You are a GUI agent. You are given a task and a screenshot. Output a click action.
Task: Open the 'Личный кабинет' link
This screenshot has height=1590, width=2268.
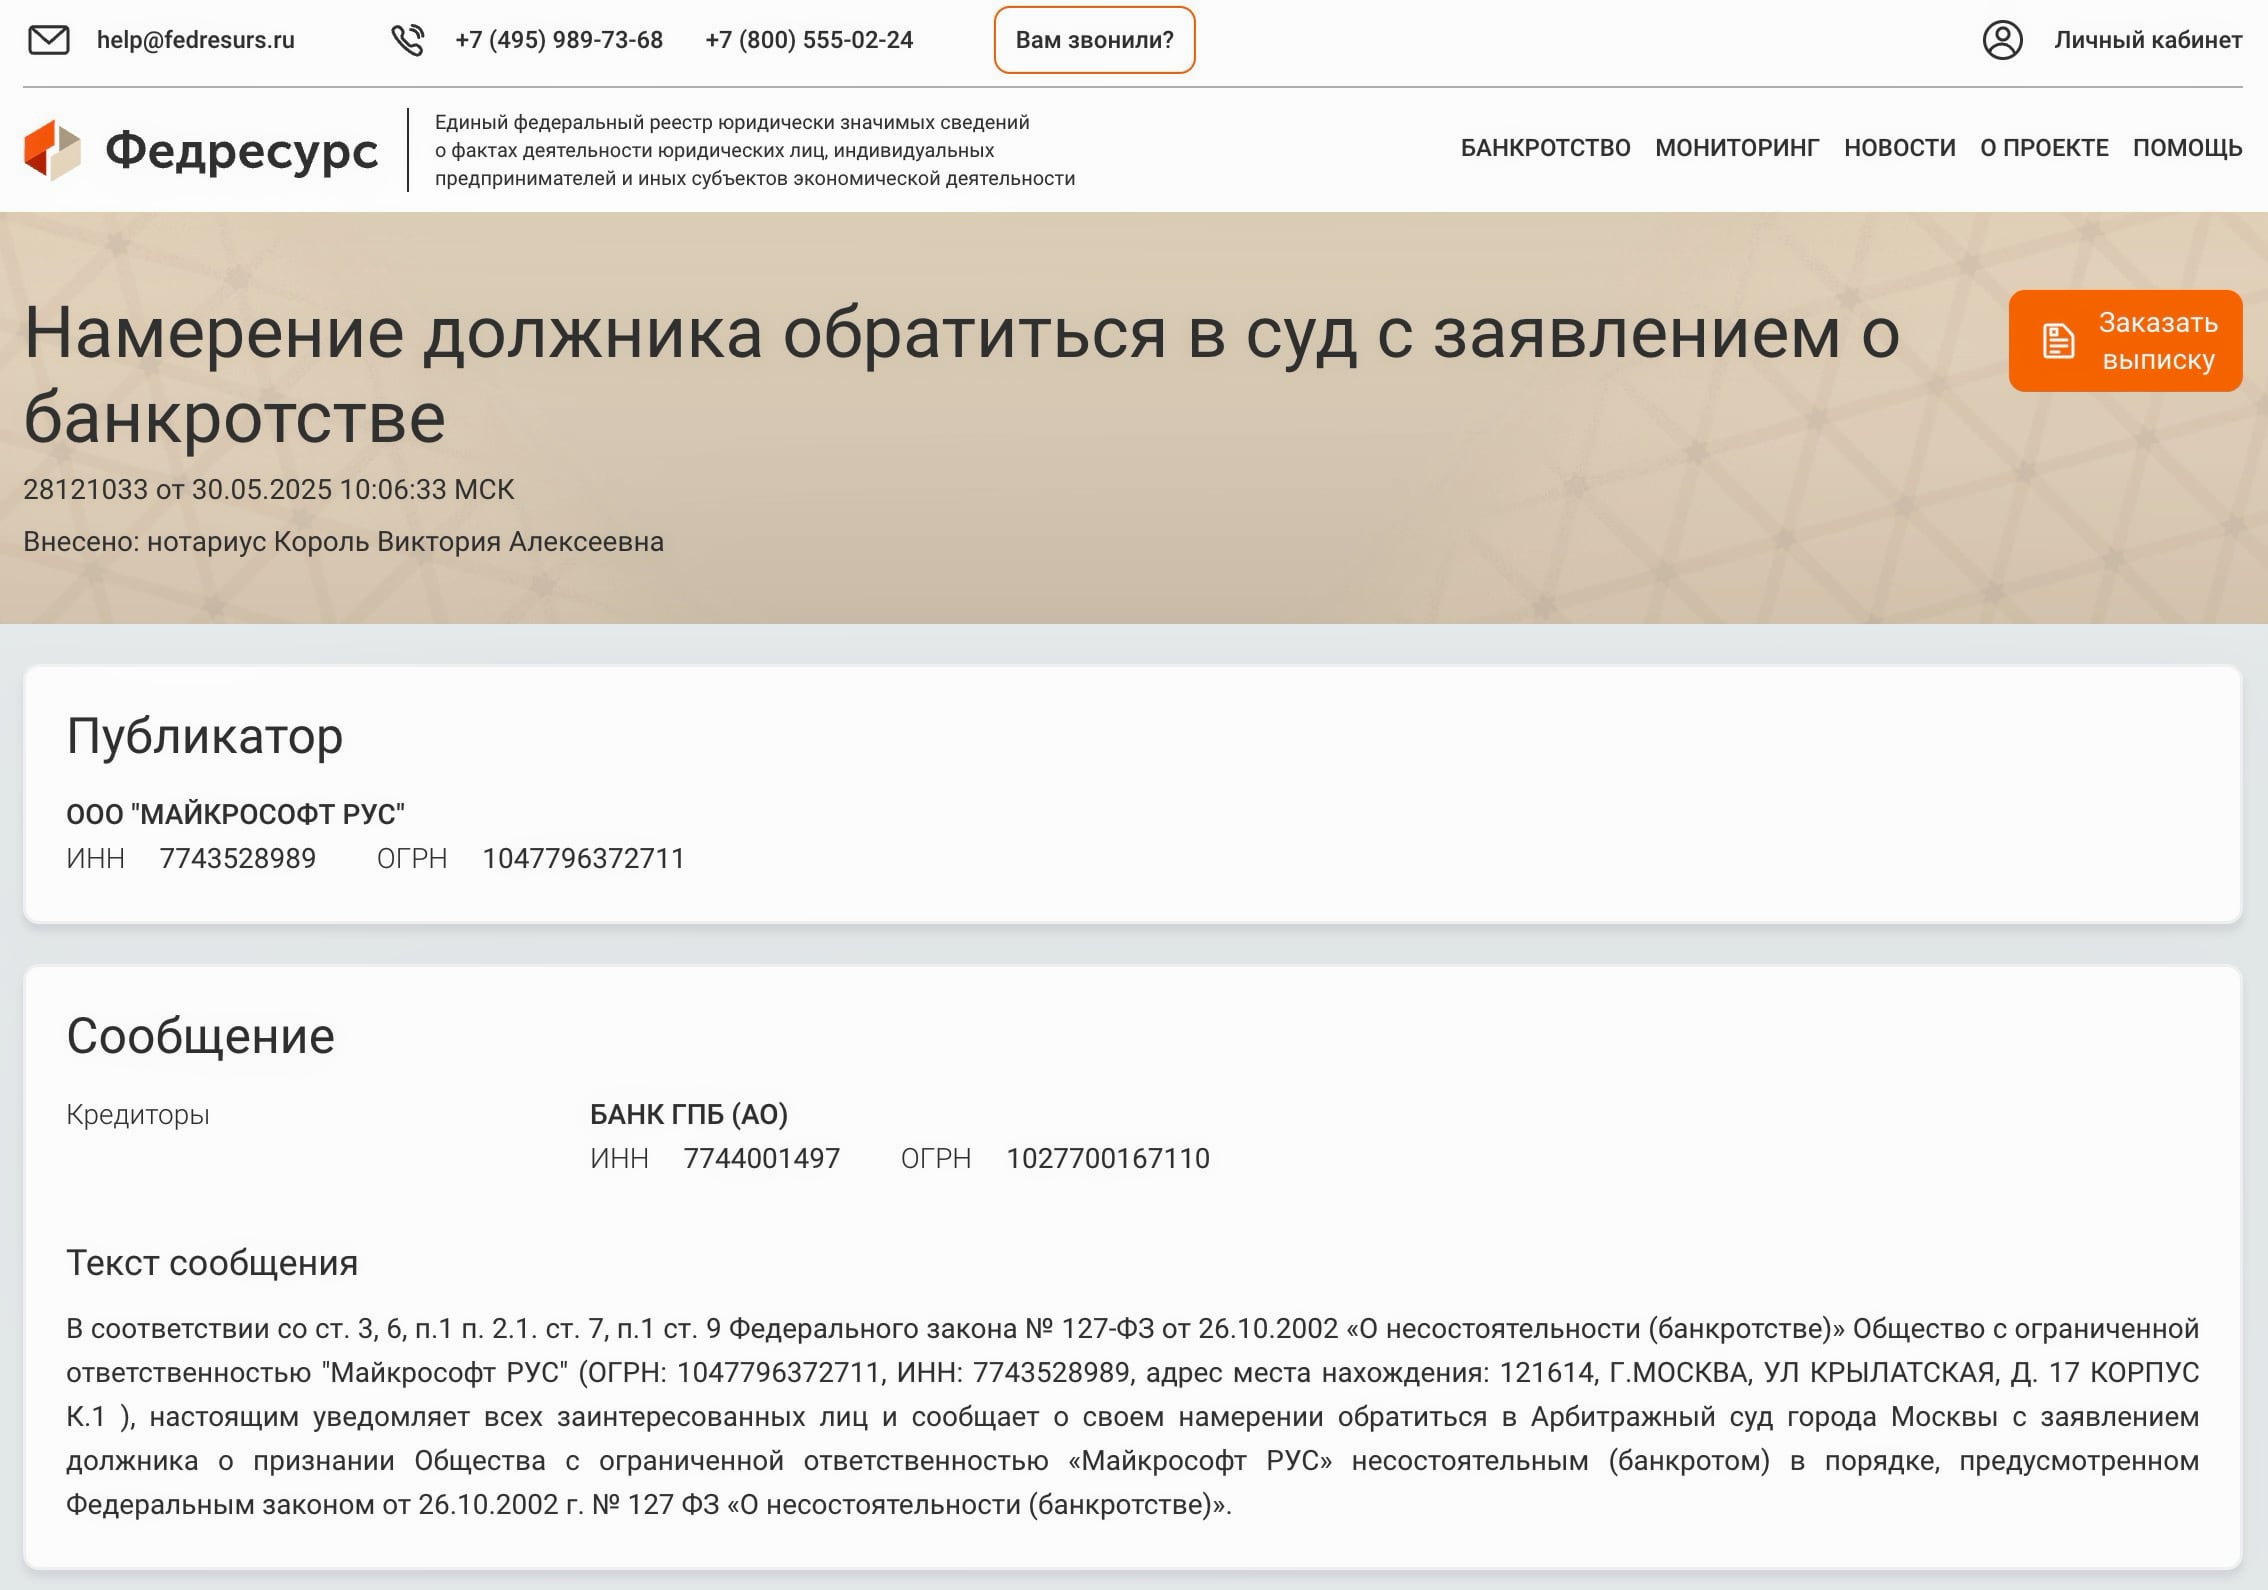coord(2147,40)
